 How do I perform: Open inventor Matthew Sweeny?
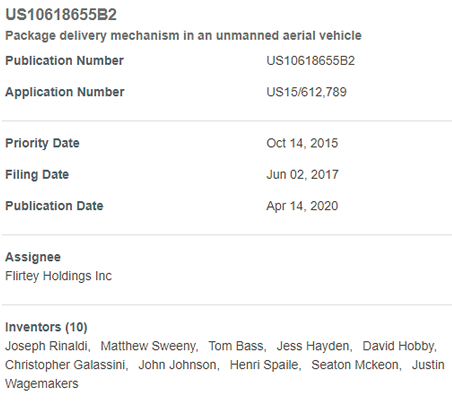(149, 346)
